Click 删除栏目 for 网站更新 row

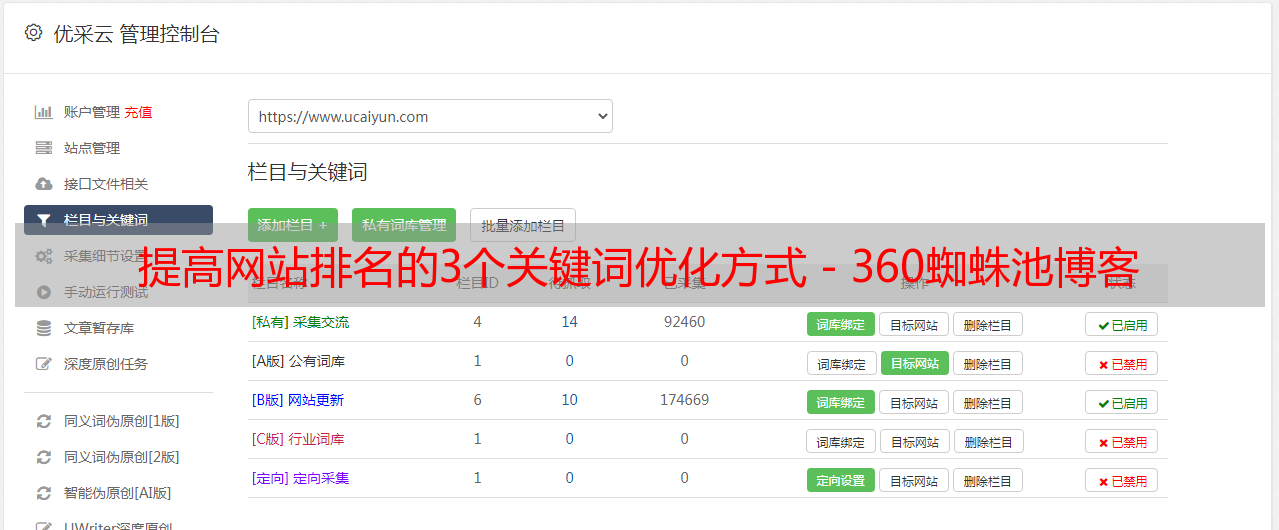tap(988, 402)
